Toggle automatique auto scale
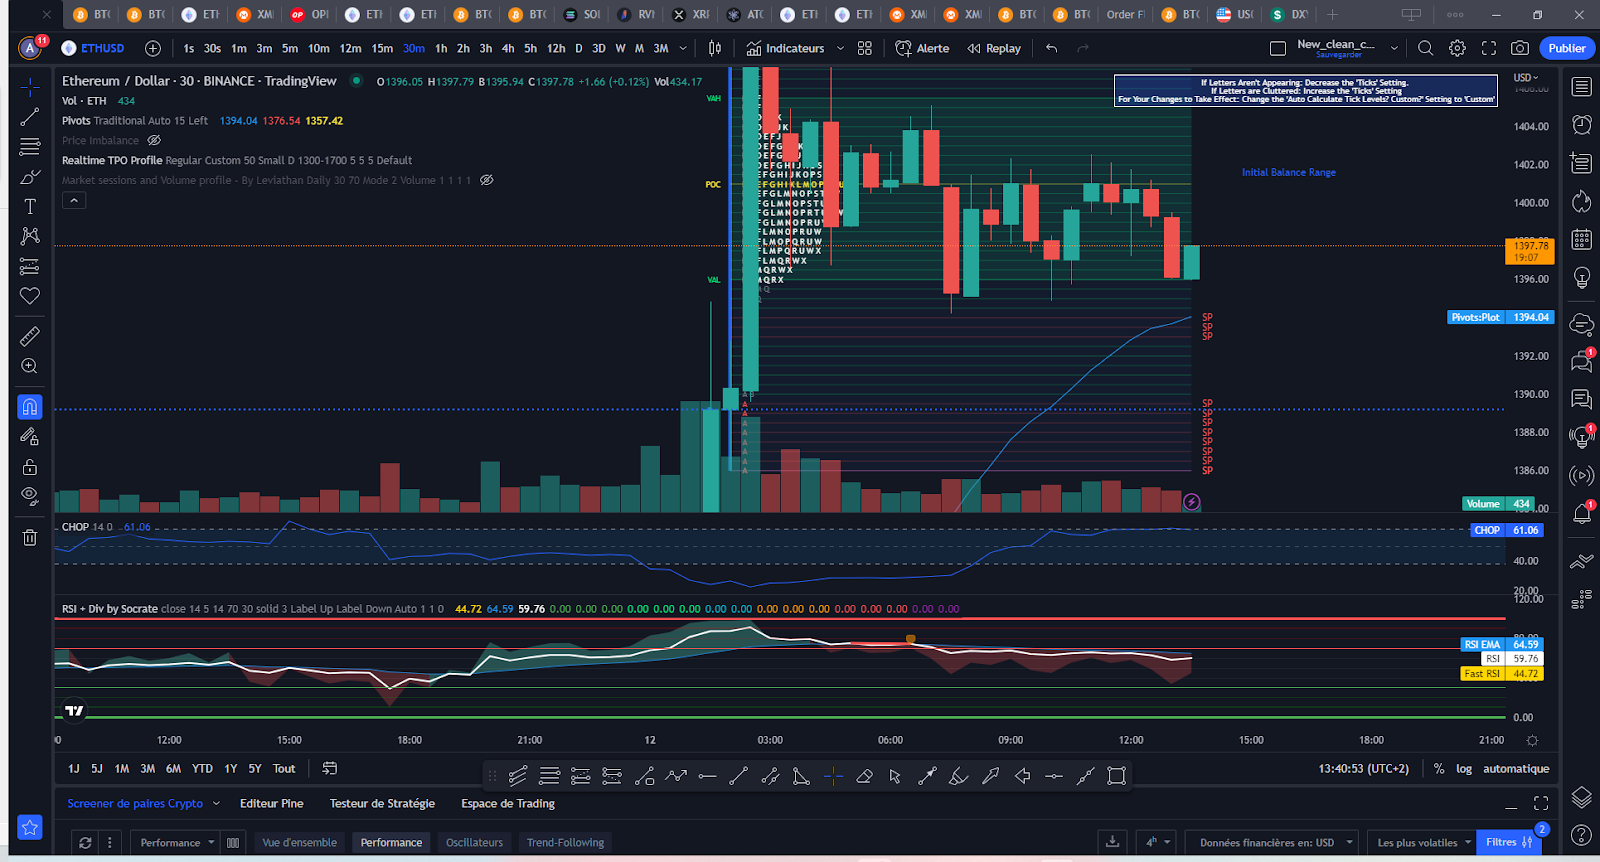Image resolution: width=1600 pixels, height=862 pixels. [1515, 769]
